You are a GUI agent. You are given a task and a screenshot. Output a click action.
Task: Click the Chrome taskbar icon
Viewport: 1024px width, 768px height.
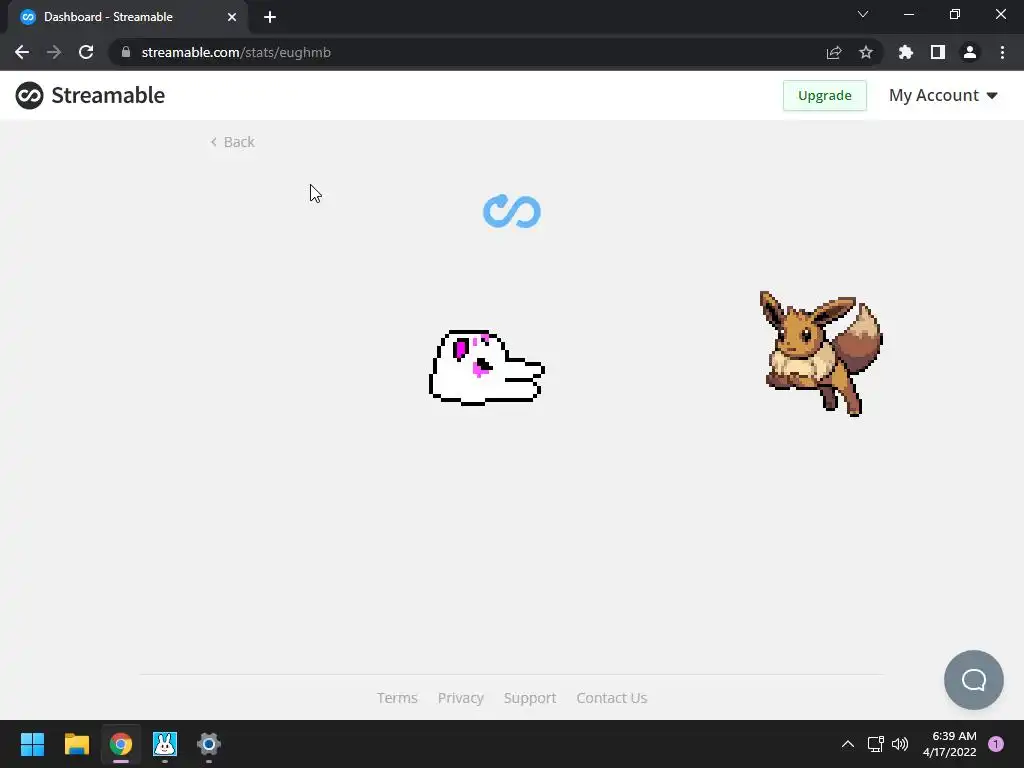pos(121,744)
